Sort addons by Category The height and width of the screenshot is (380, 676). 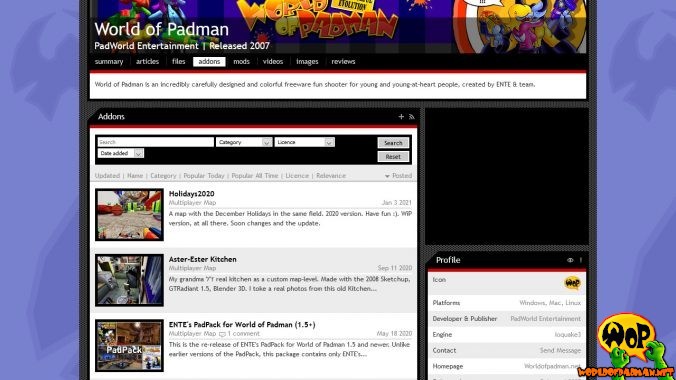(x=163, y=176)
